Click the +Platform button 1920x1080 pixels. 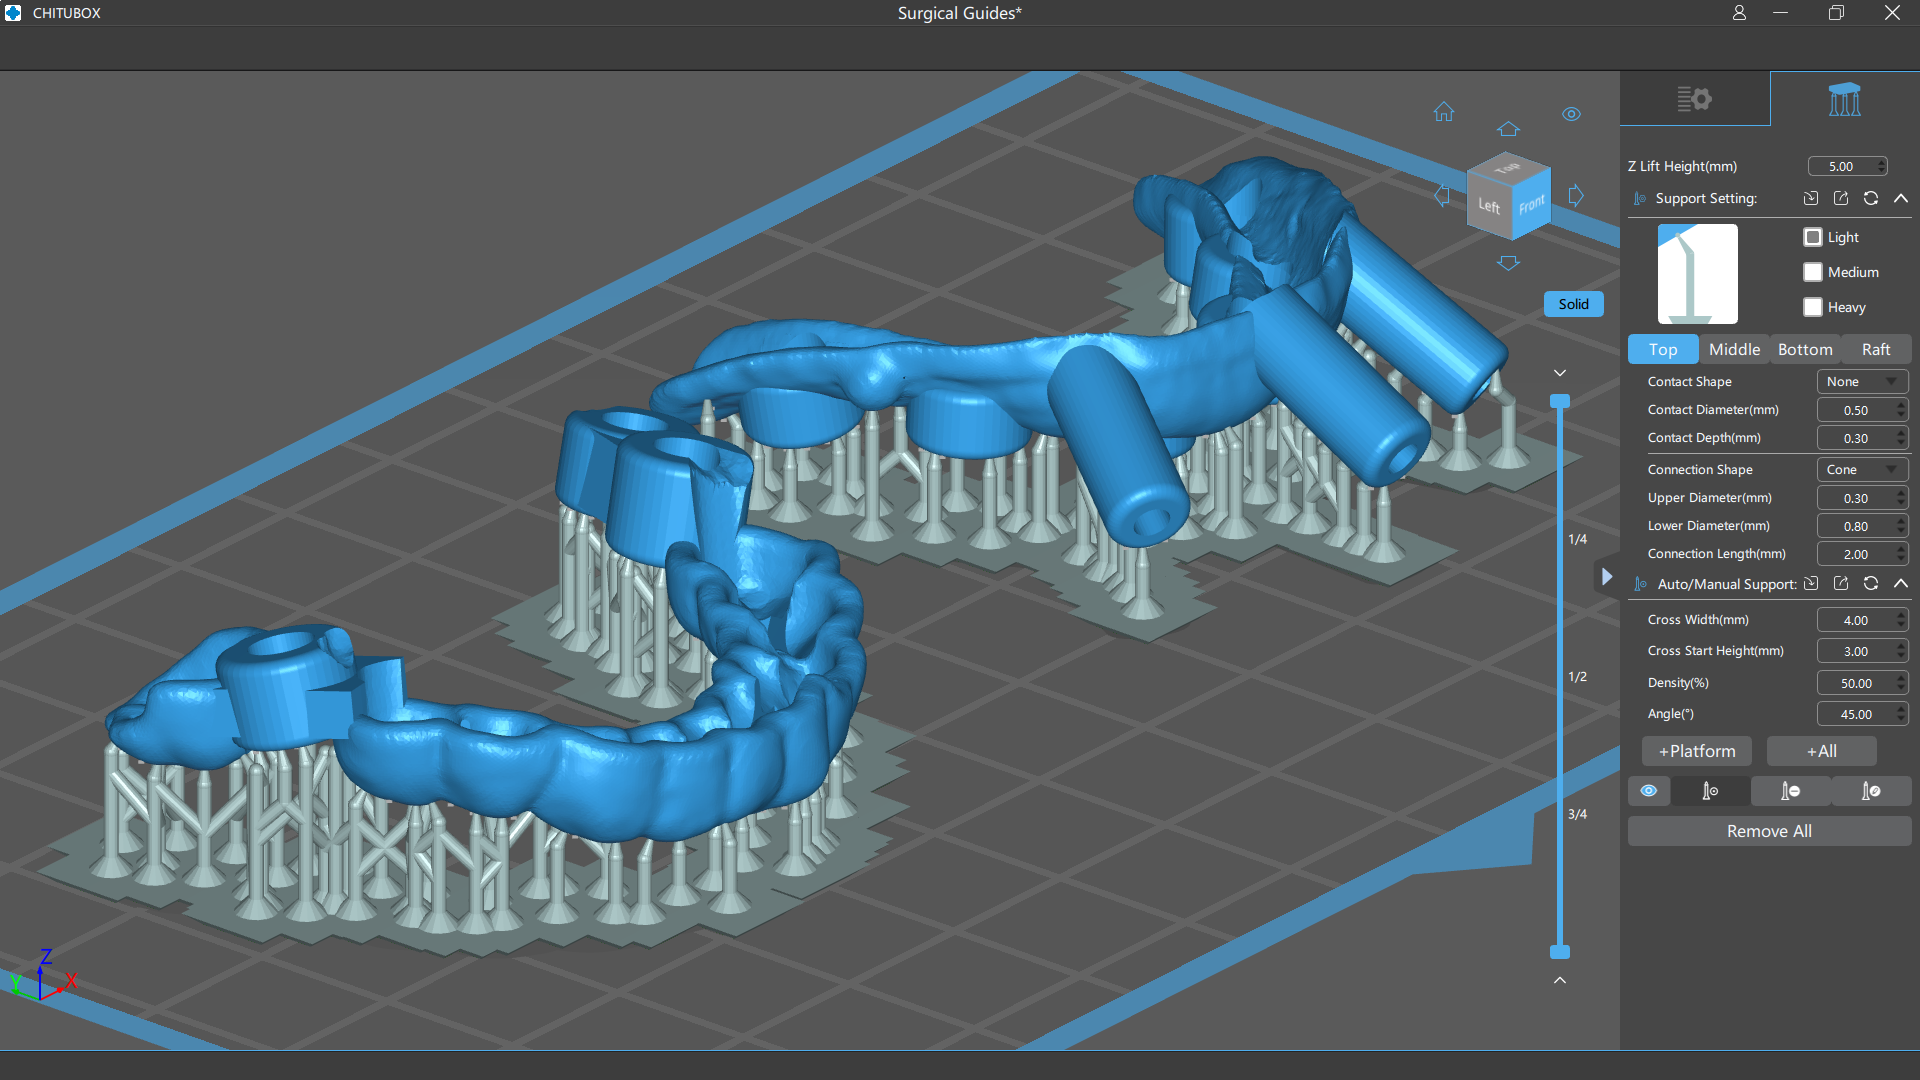tap(1696, 749)
